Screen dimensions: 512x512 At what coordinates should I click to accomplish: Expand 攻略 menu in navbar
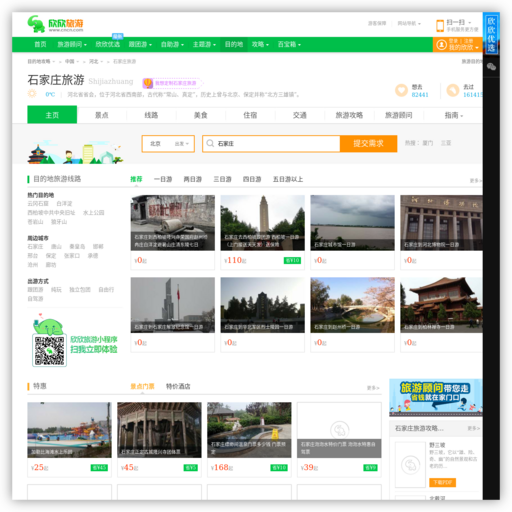pos(260,44)
